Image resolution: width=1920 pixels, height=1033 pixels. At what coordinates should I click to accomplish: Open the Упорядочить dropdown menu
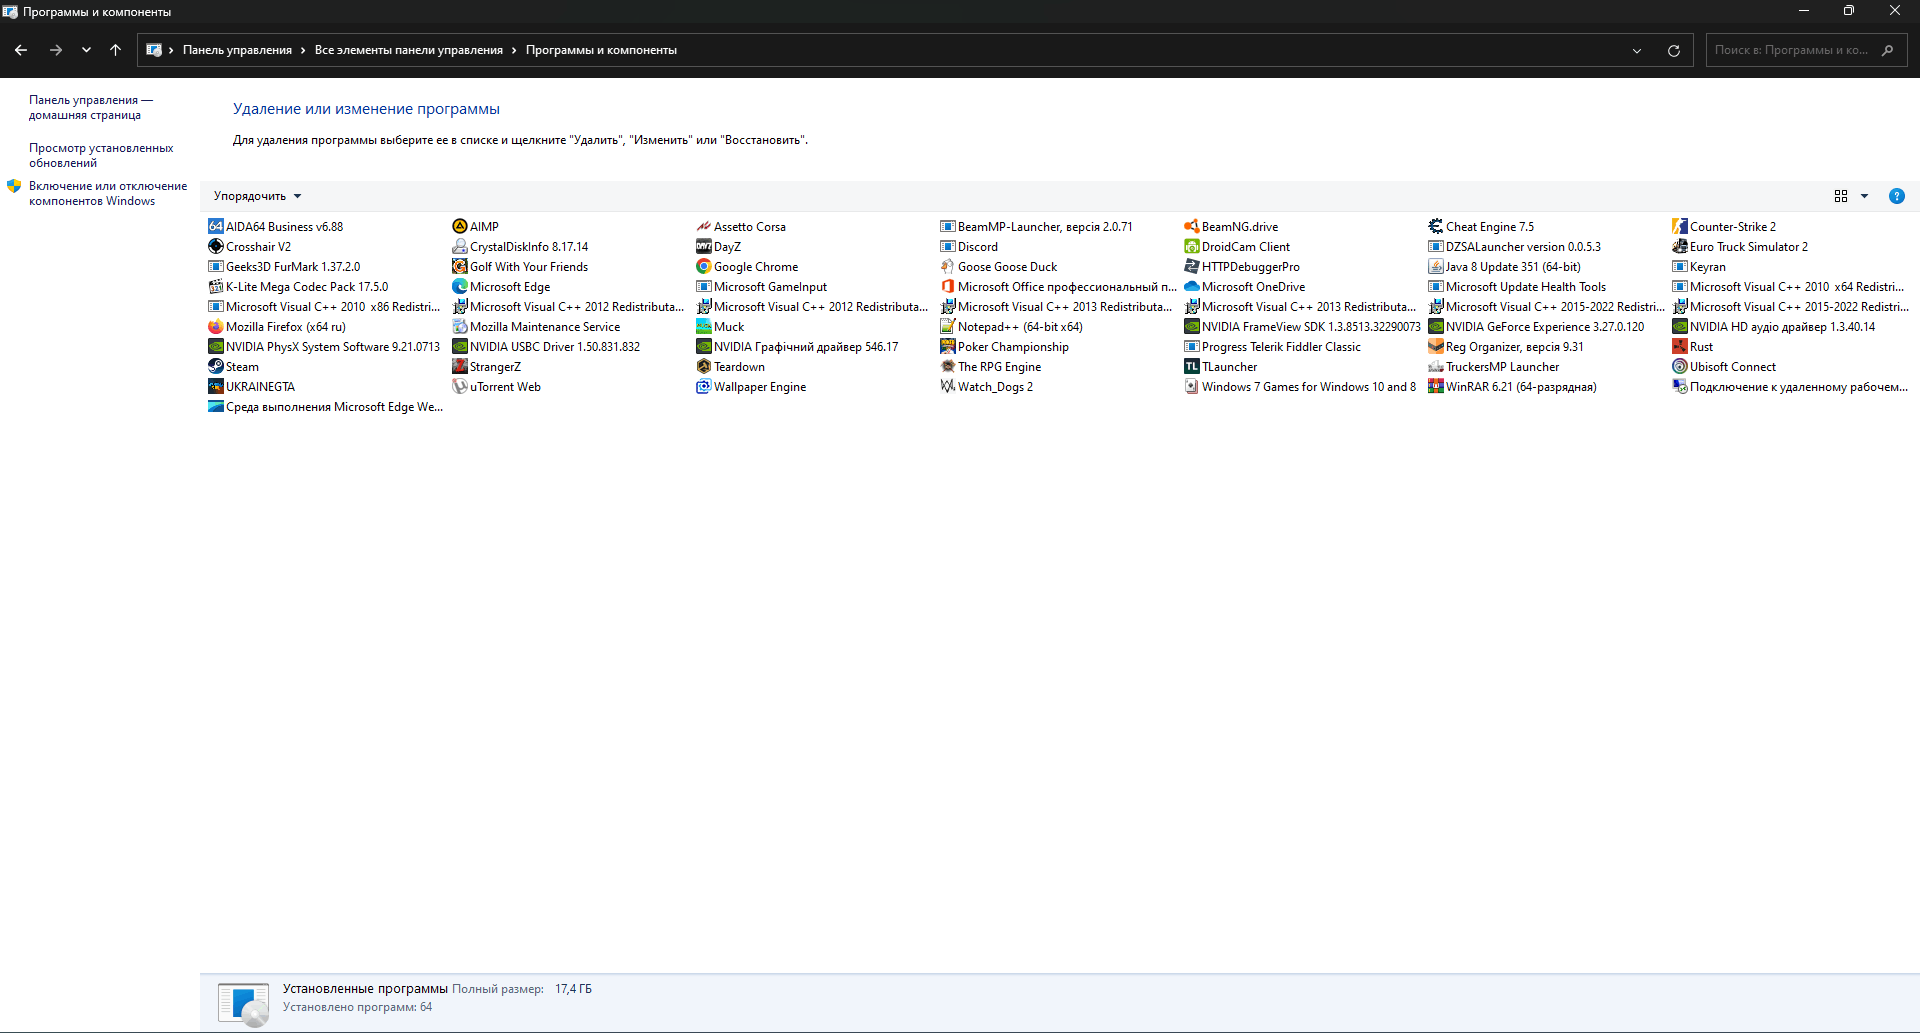coord(257,196)
